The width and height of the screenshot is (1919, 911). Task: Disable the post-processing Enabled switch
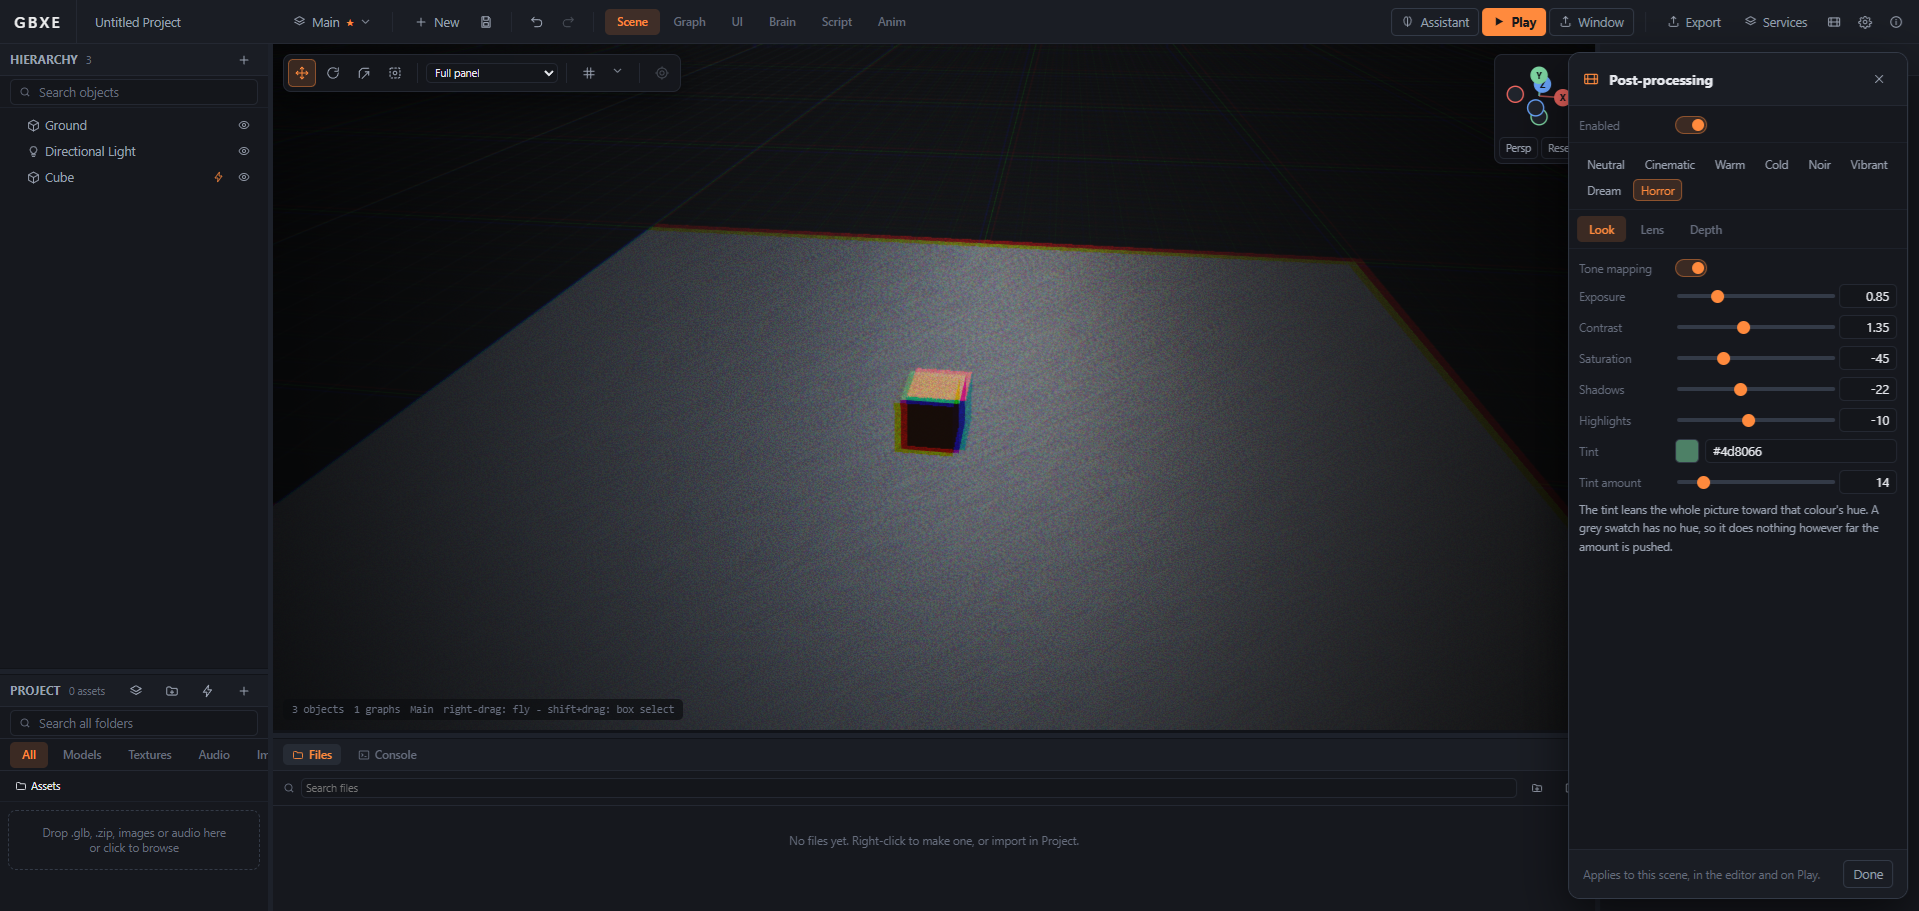[x=1691, y=125]
